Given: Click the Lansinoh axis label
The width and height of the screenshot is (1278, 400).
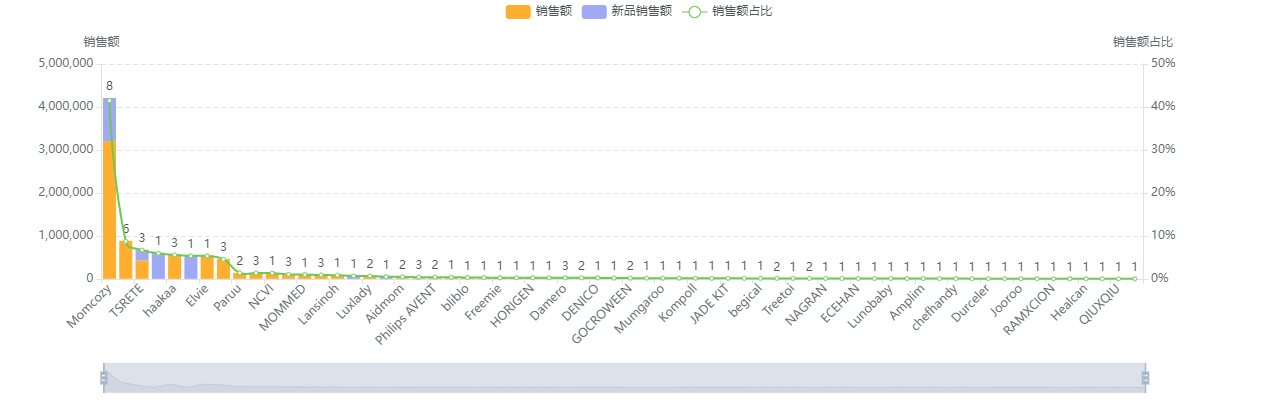Looking at the screenshot, I should click(319, 304).
